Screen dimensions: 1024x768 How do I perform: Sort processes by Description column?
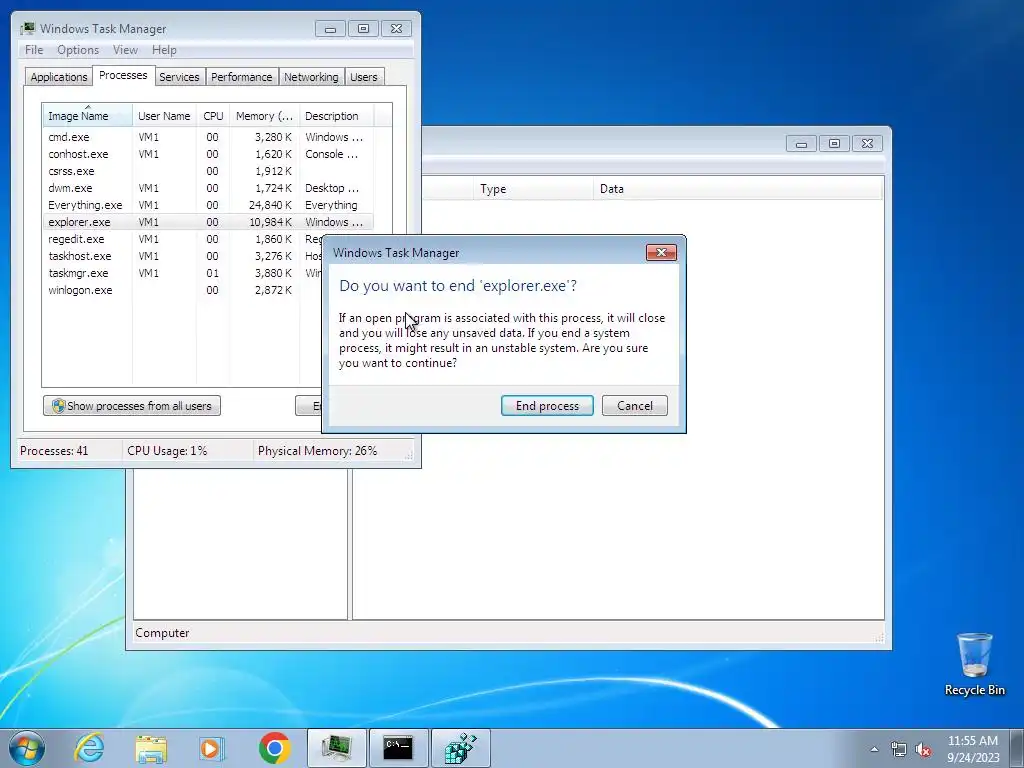pos(336,116)
